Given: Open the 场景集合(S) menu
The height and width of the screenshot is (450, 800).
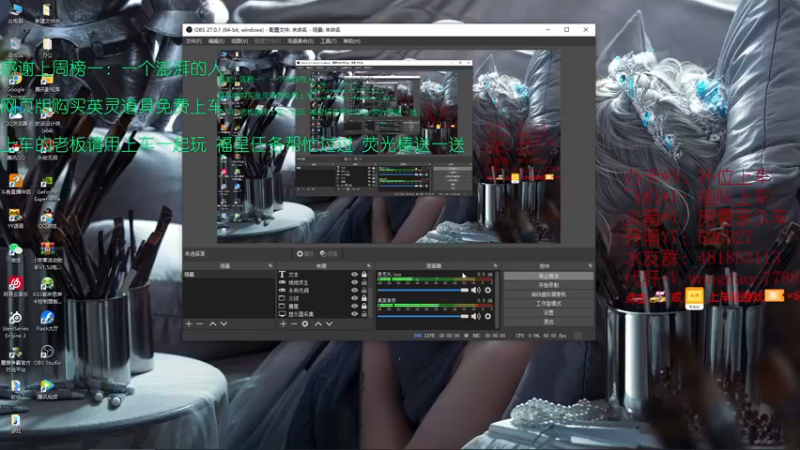Looking at the screenshot, I should (x=301, y=41).
